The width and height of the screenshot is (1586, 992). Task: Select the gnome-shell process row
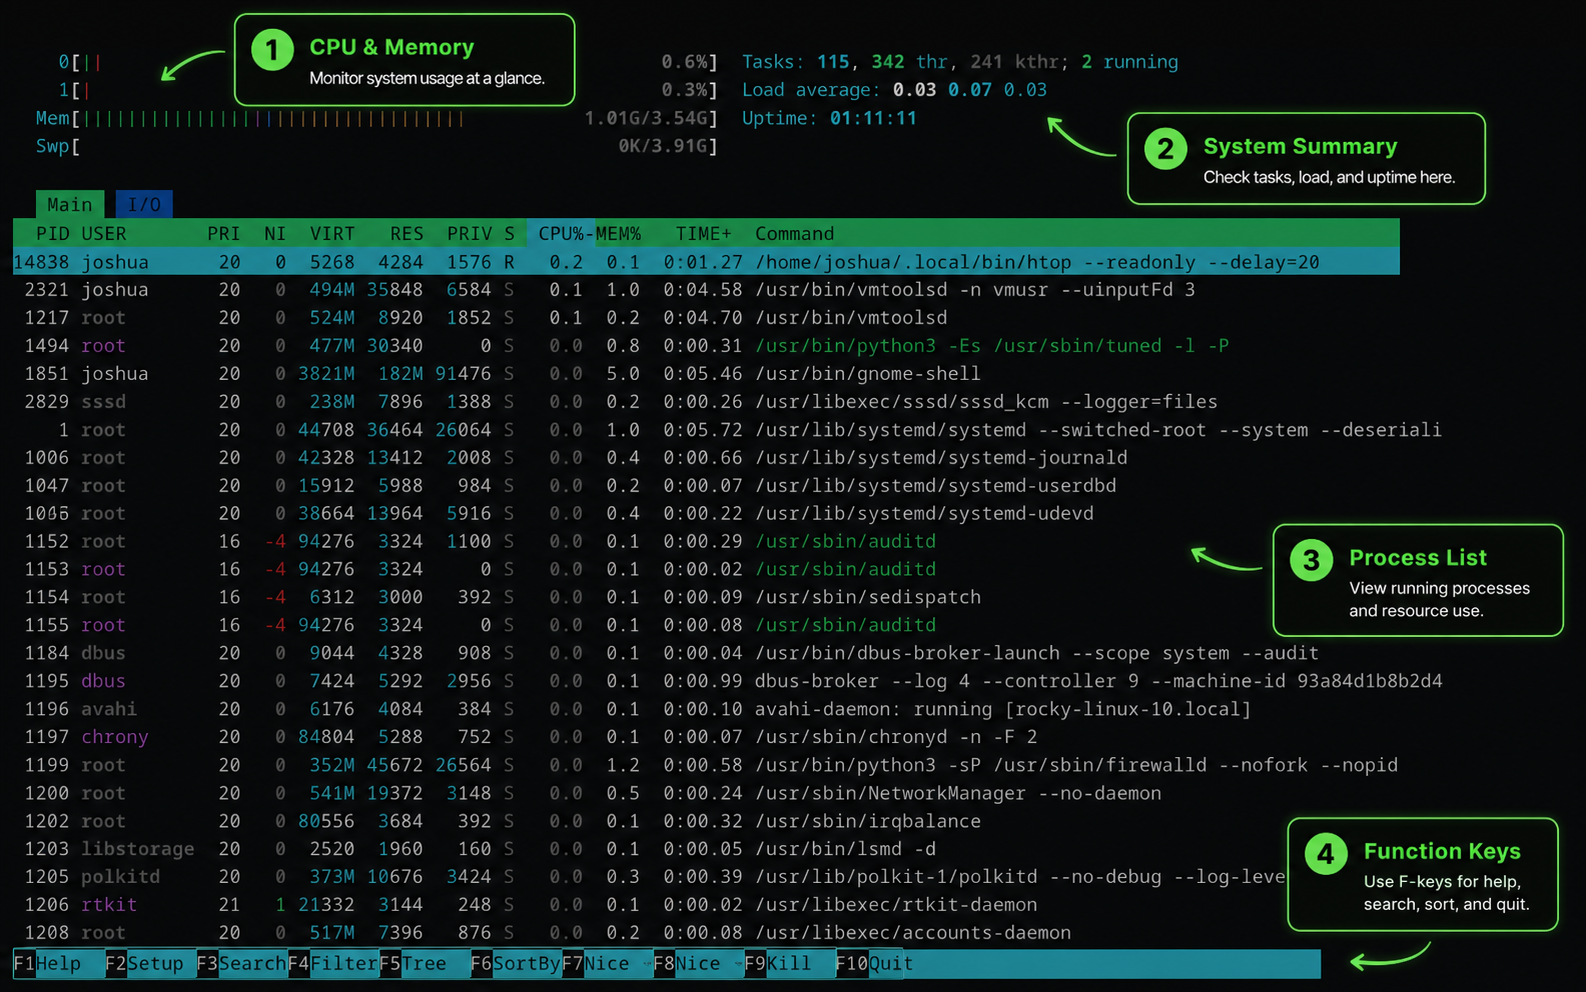click(706, 374)
